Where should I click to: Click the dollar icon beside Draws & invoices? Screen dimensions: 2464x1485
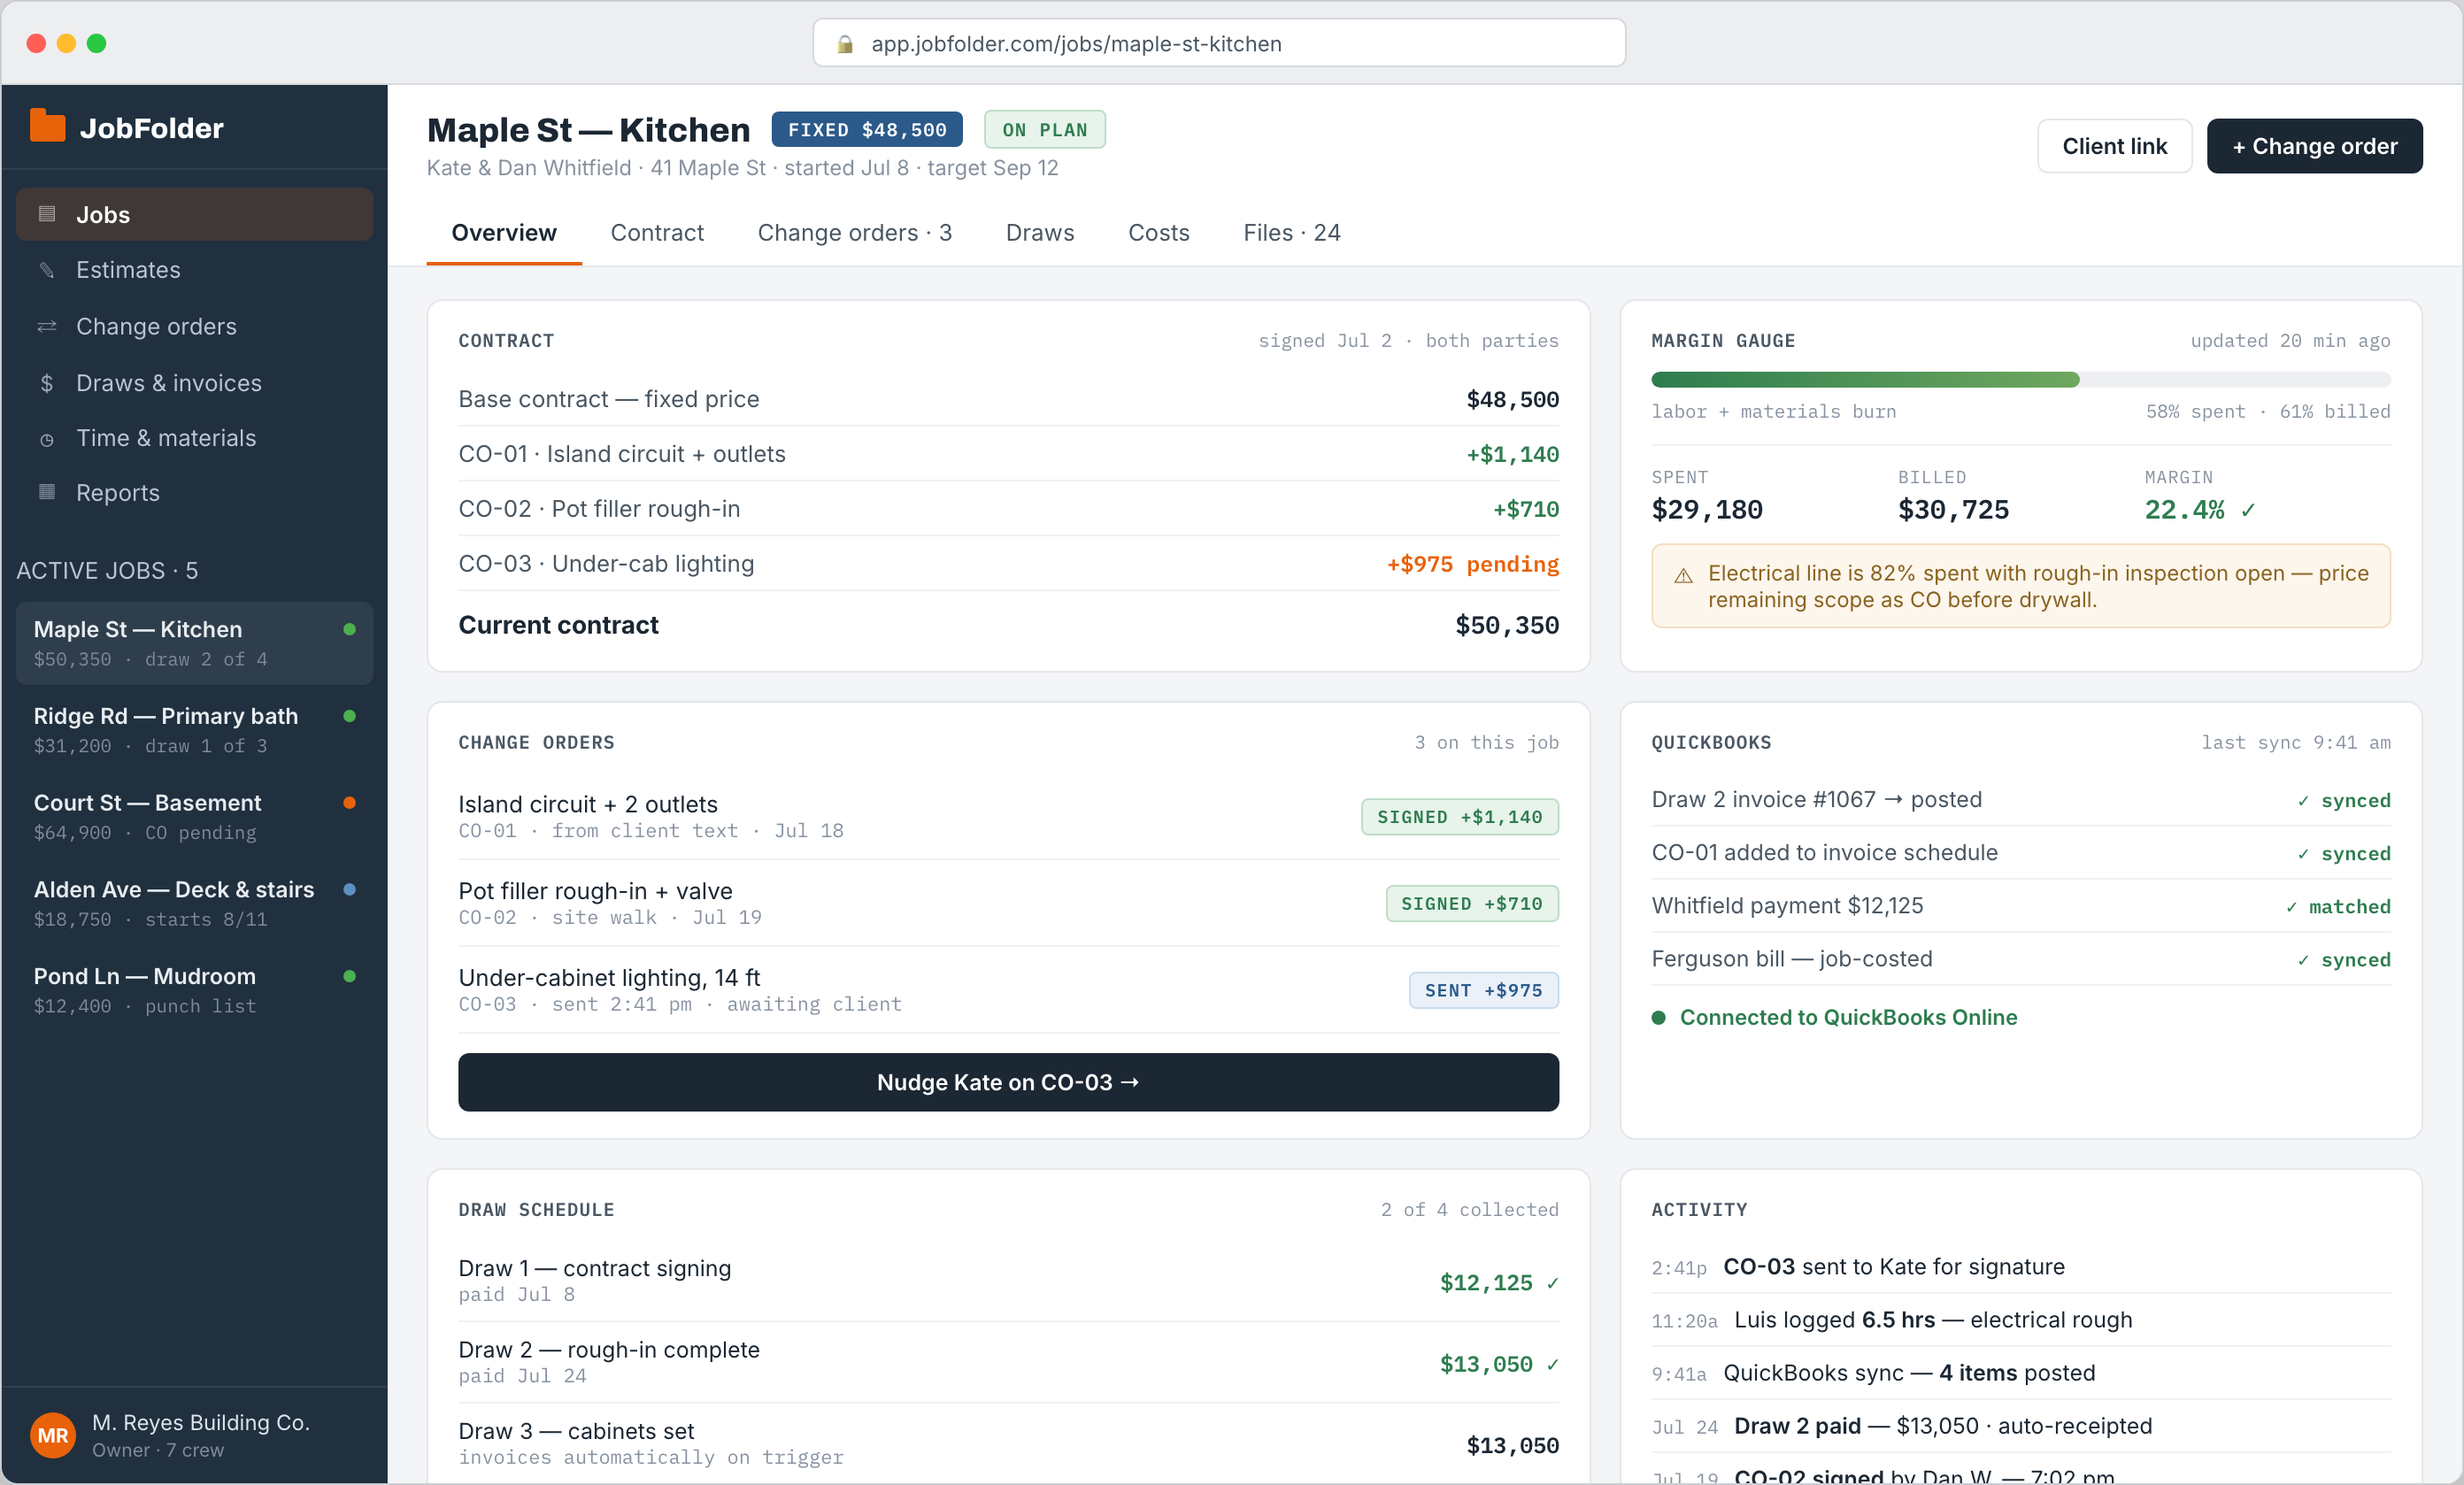[x=46, y=383]
